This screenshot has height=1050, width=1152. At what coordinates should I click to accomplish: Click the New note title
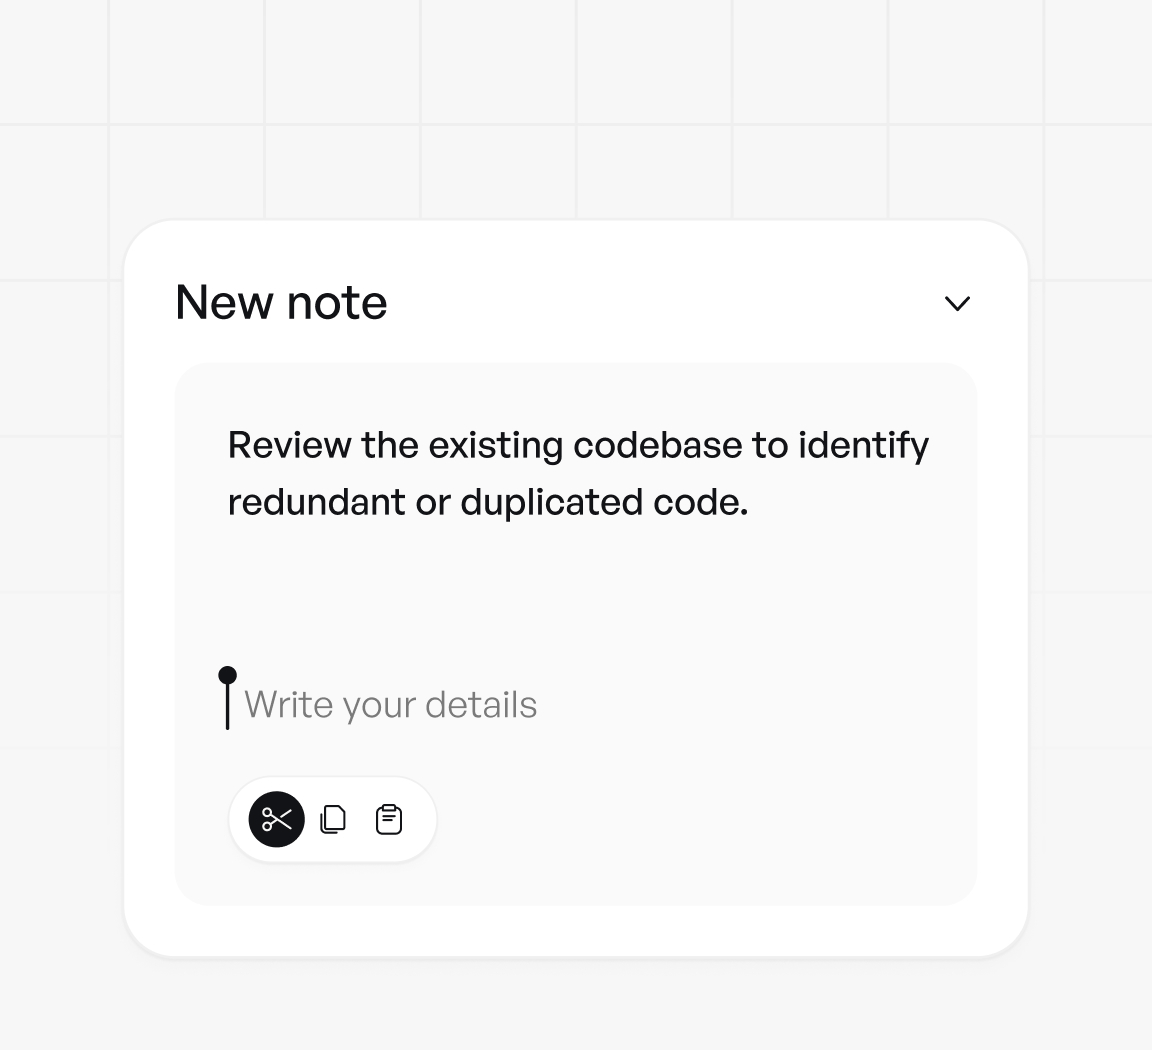pos(280,301)
